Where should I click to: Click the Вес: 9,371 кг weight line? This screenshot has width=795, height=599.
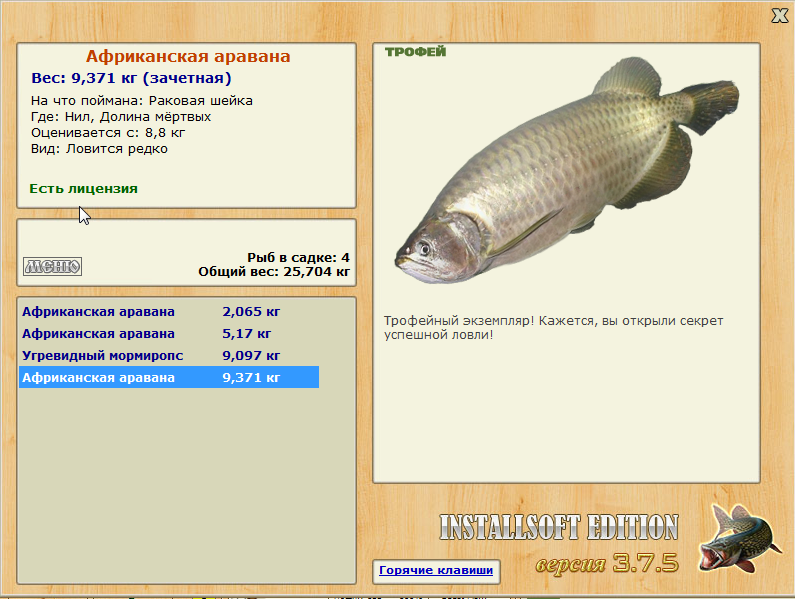coord(131,78)
